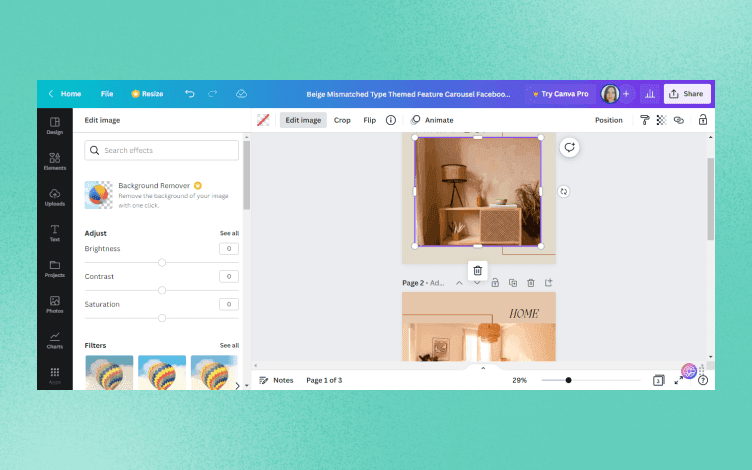Open the Elements sidebar tab

[x=55, y=161]
